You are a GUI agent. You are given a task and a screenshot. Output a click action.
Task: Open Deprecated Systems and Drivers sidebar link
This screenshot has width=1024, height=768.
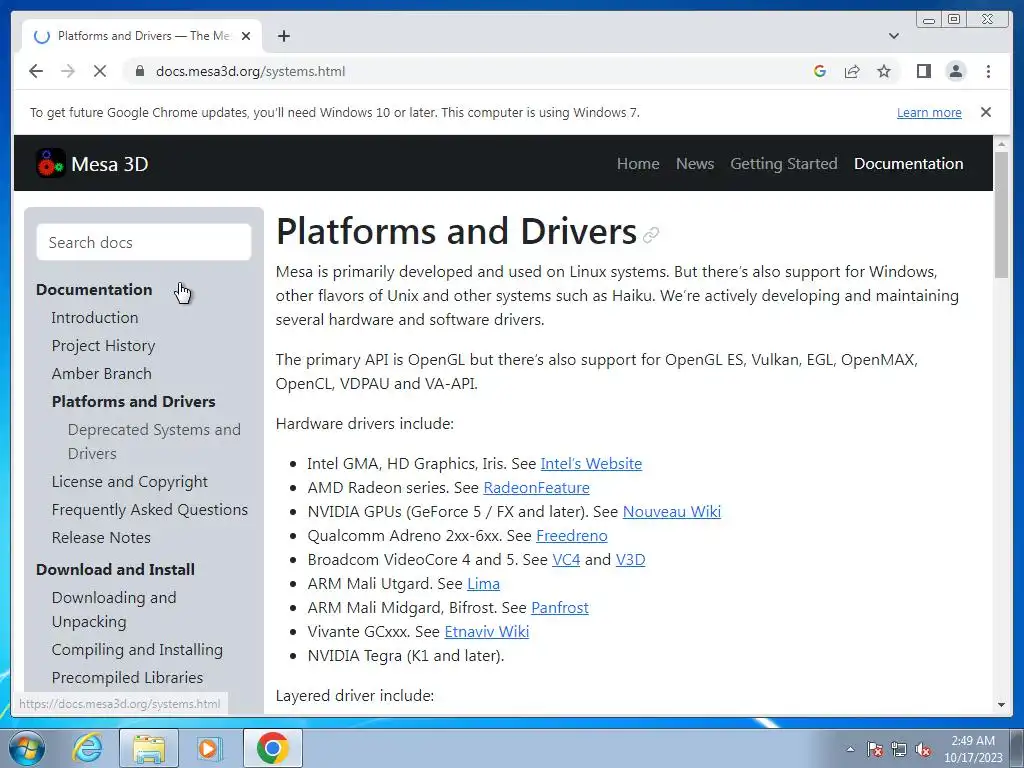154,441
